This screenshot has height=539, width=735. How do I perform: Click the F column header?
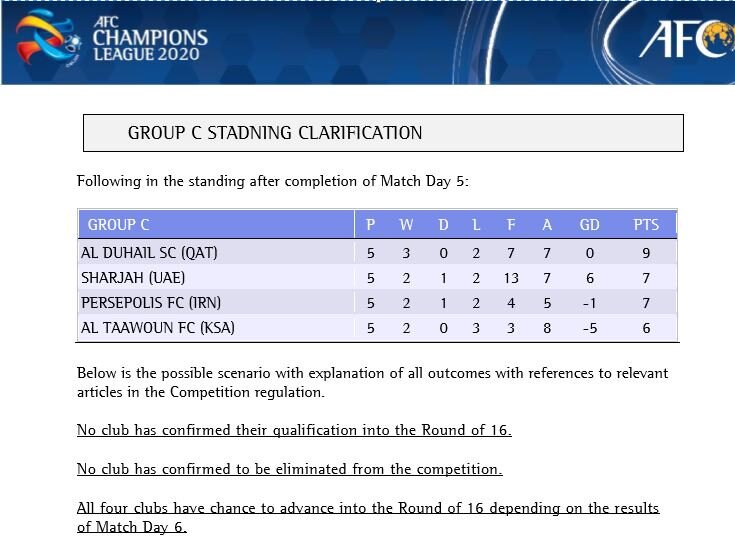512,225
